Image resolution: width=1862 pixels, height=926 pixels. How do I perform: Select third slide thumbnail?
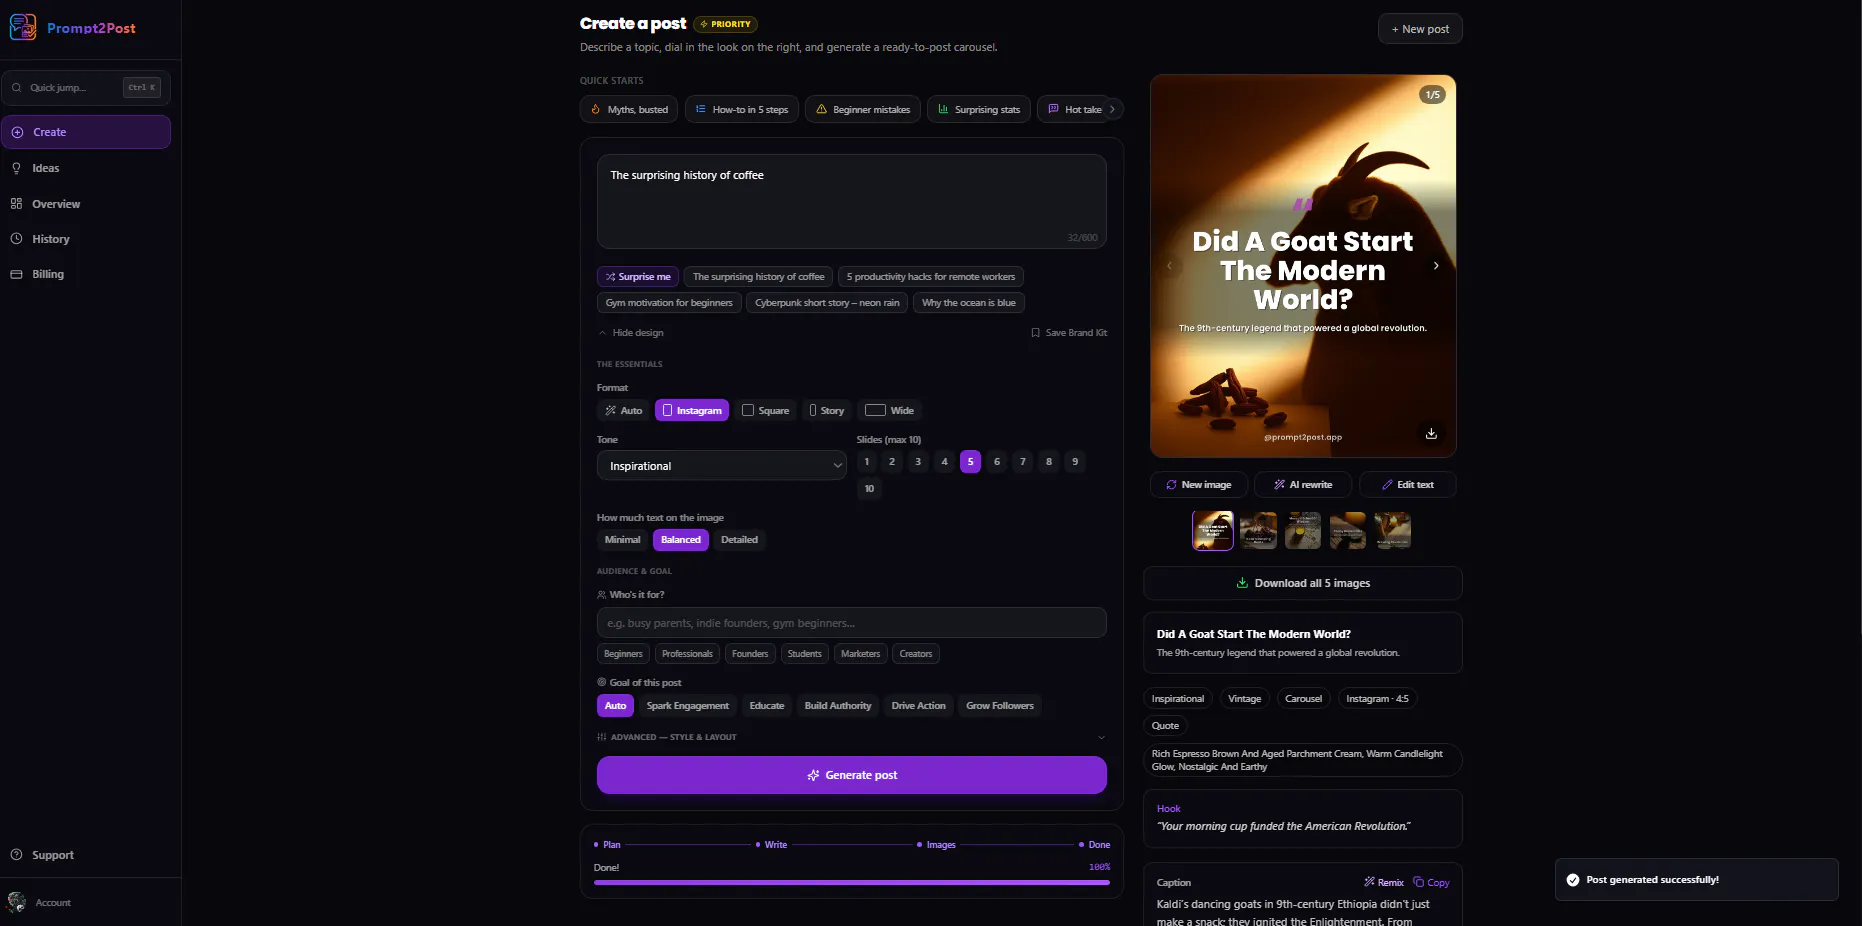pos(1303,531)
